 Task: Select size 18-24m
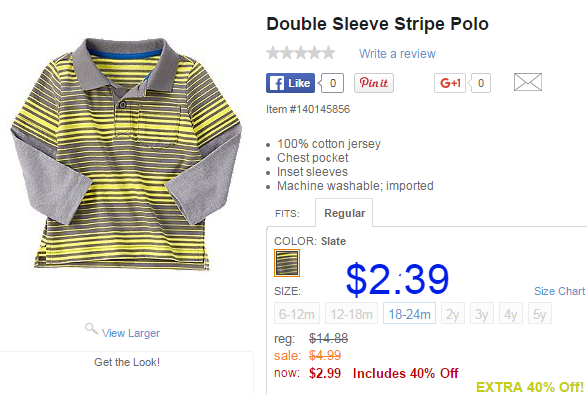(409, 313)
